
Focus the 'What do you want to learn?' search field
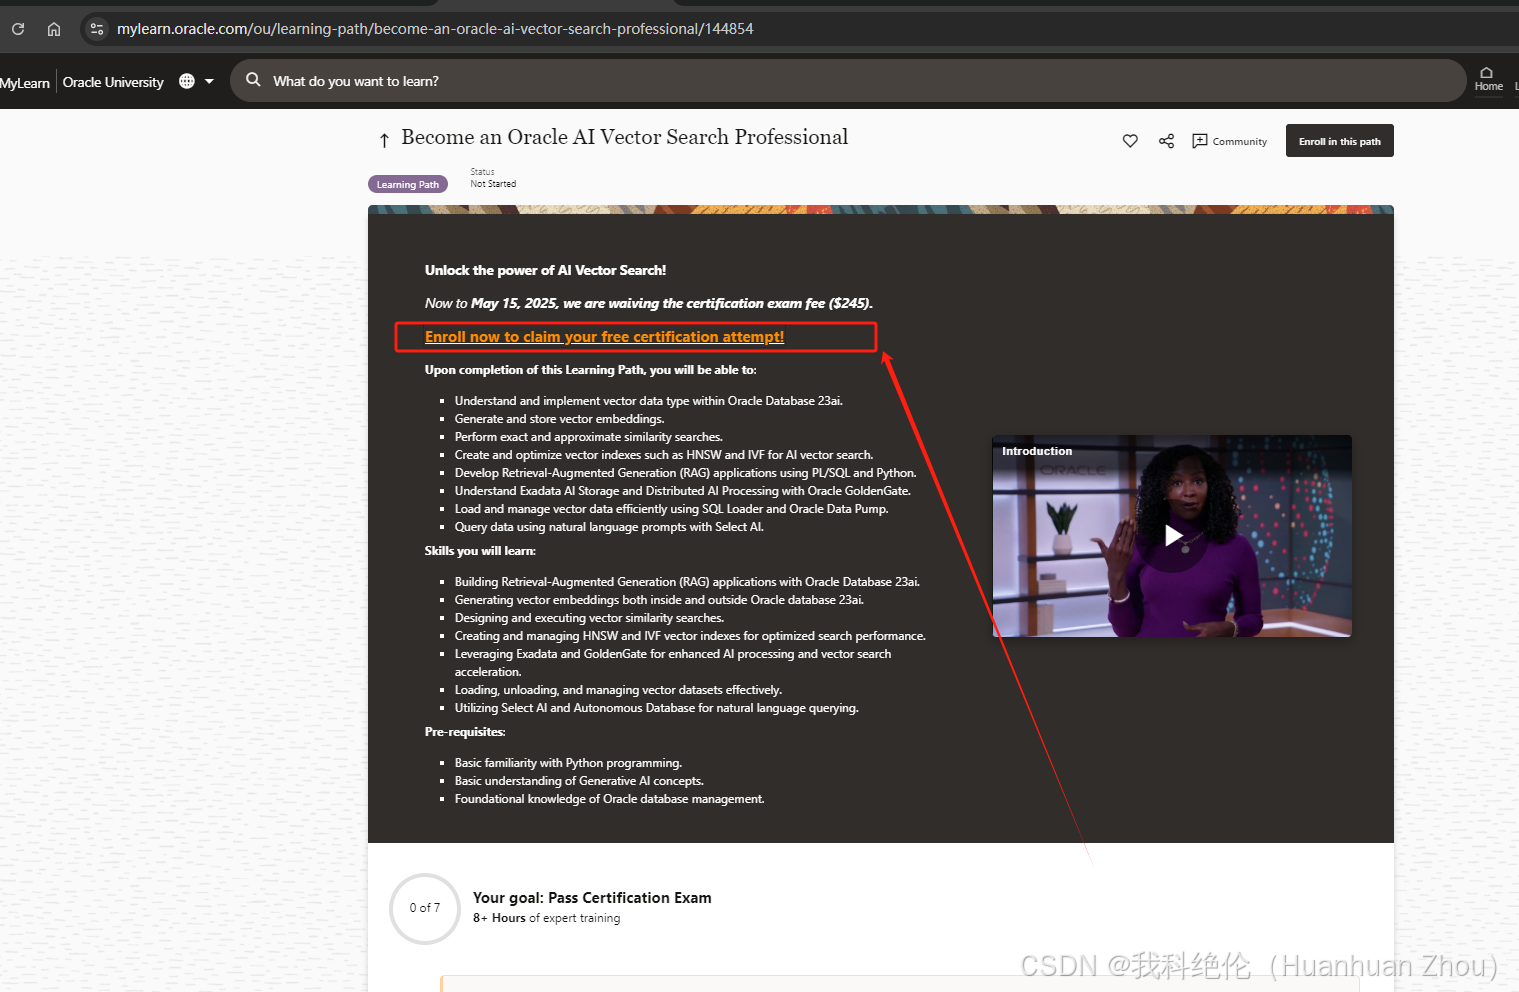coord(848,81)
